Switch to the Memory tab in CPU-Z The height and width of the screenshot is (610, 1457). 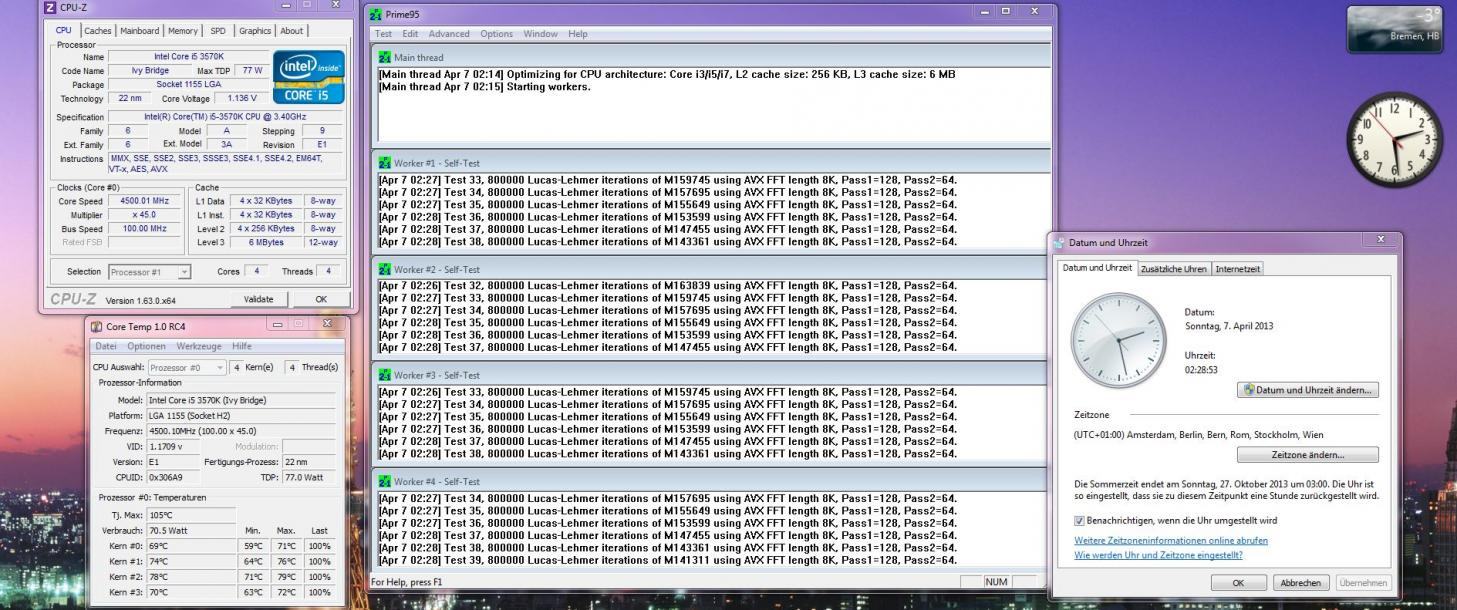point(183,31)
